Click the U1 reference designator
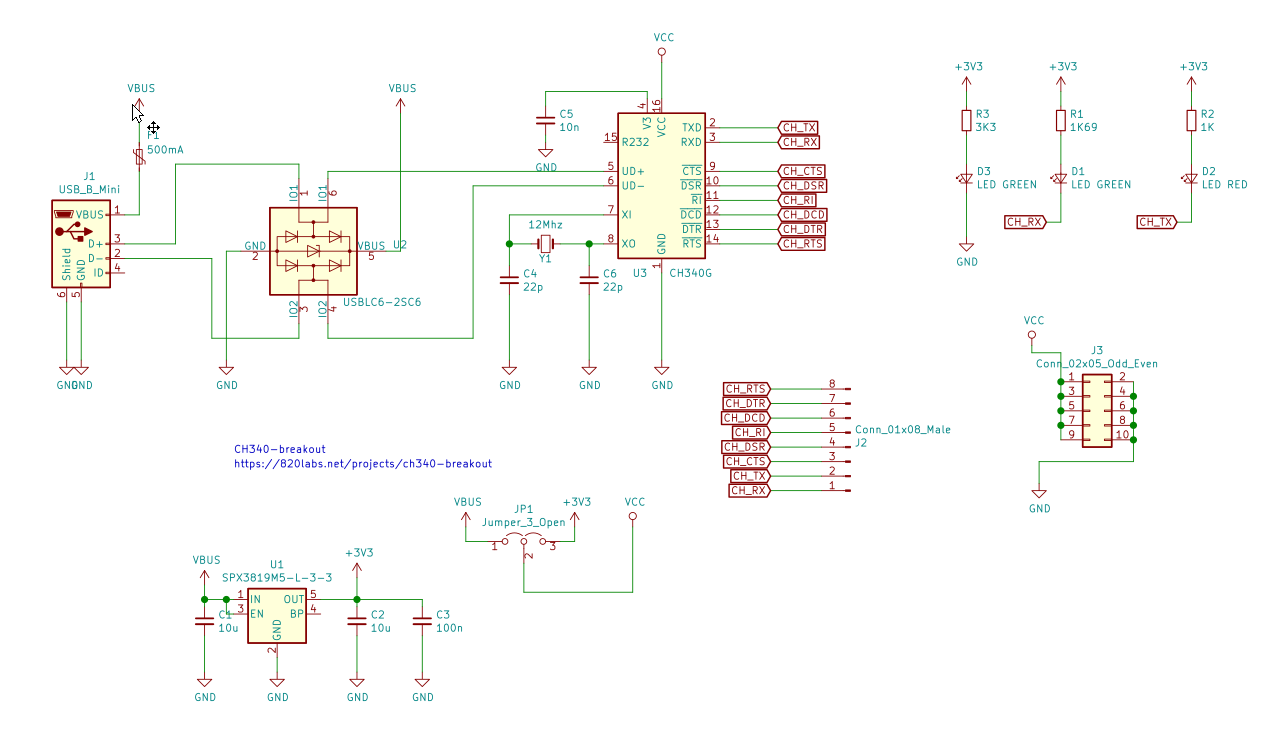 tap(277, 564)
